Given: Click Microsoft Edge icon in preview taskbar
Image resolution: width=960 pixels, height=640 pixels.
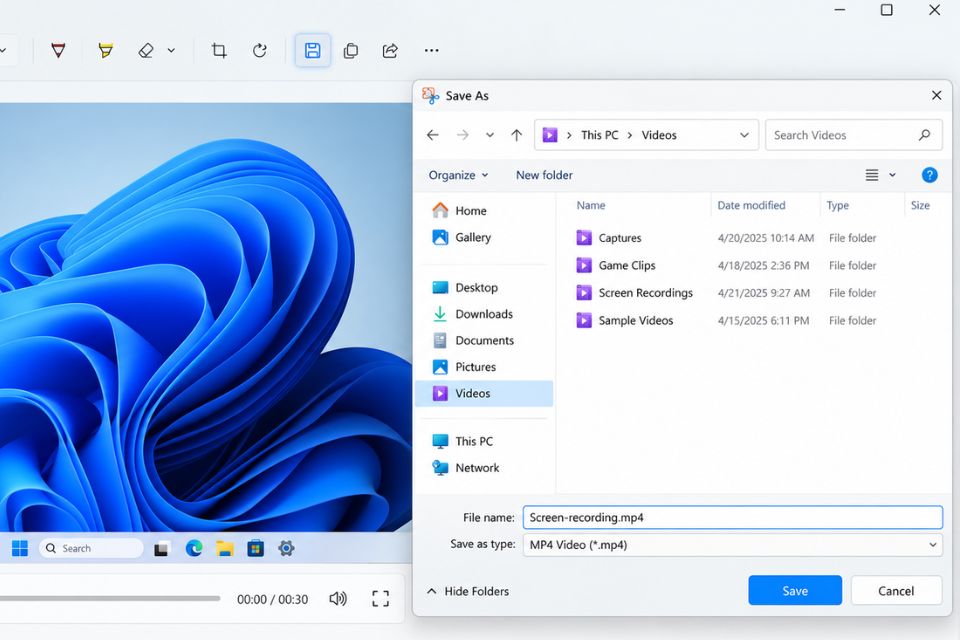Looking at the screenshot, I should (x=194, y=548).
